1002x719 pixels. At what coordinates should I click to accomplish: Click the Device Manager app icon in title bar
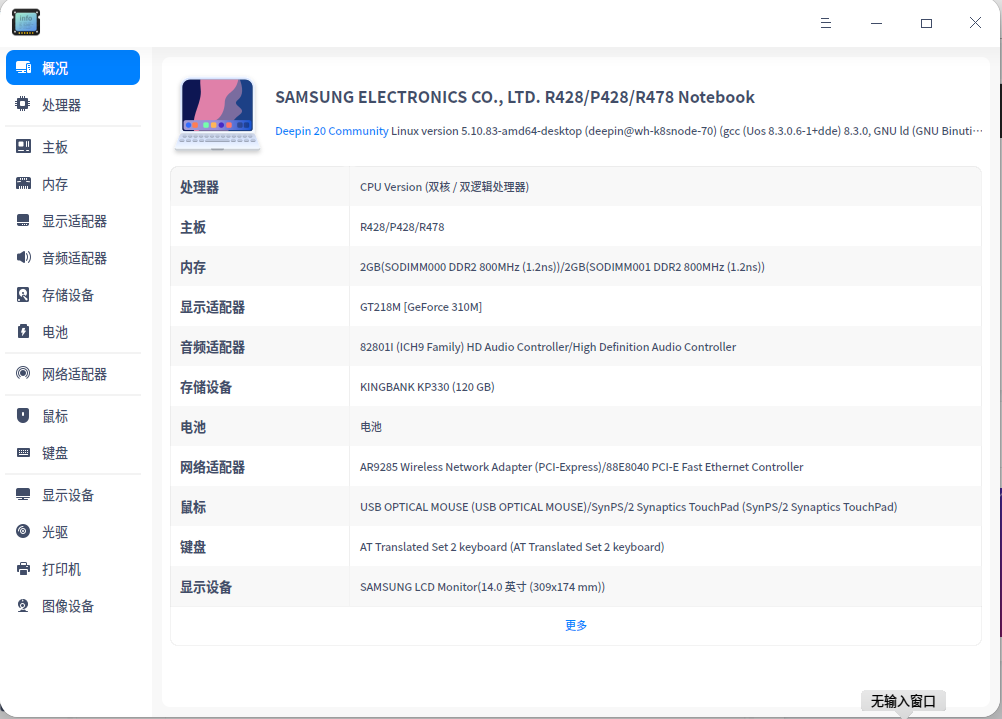26,22
